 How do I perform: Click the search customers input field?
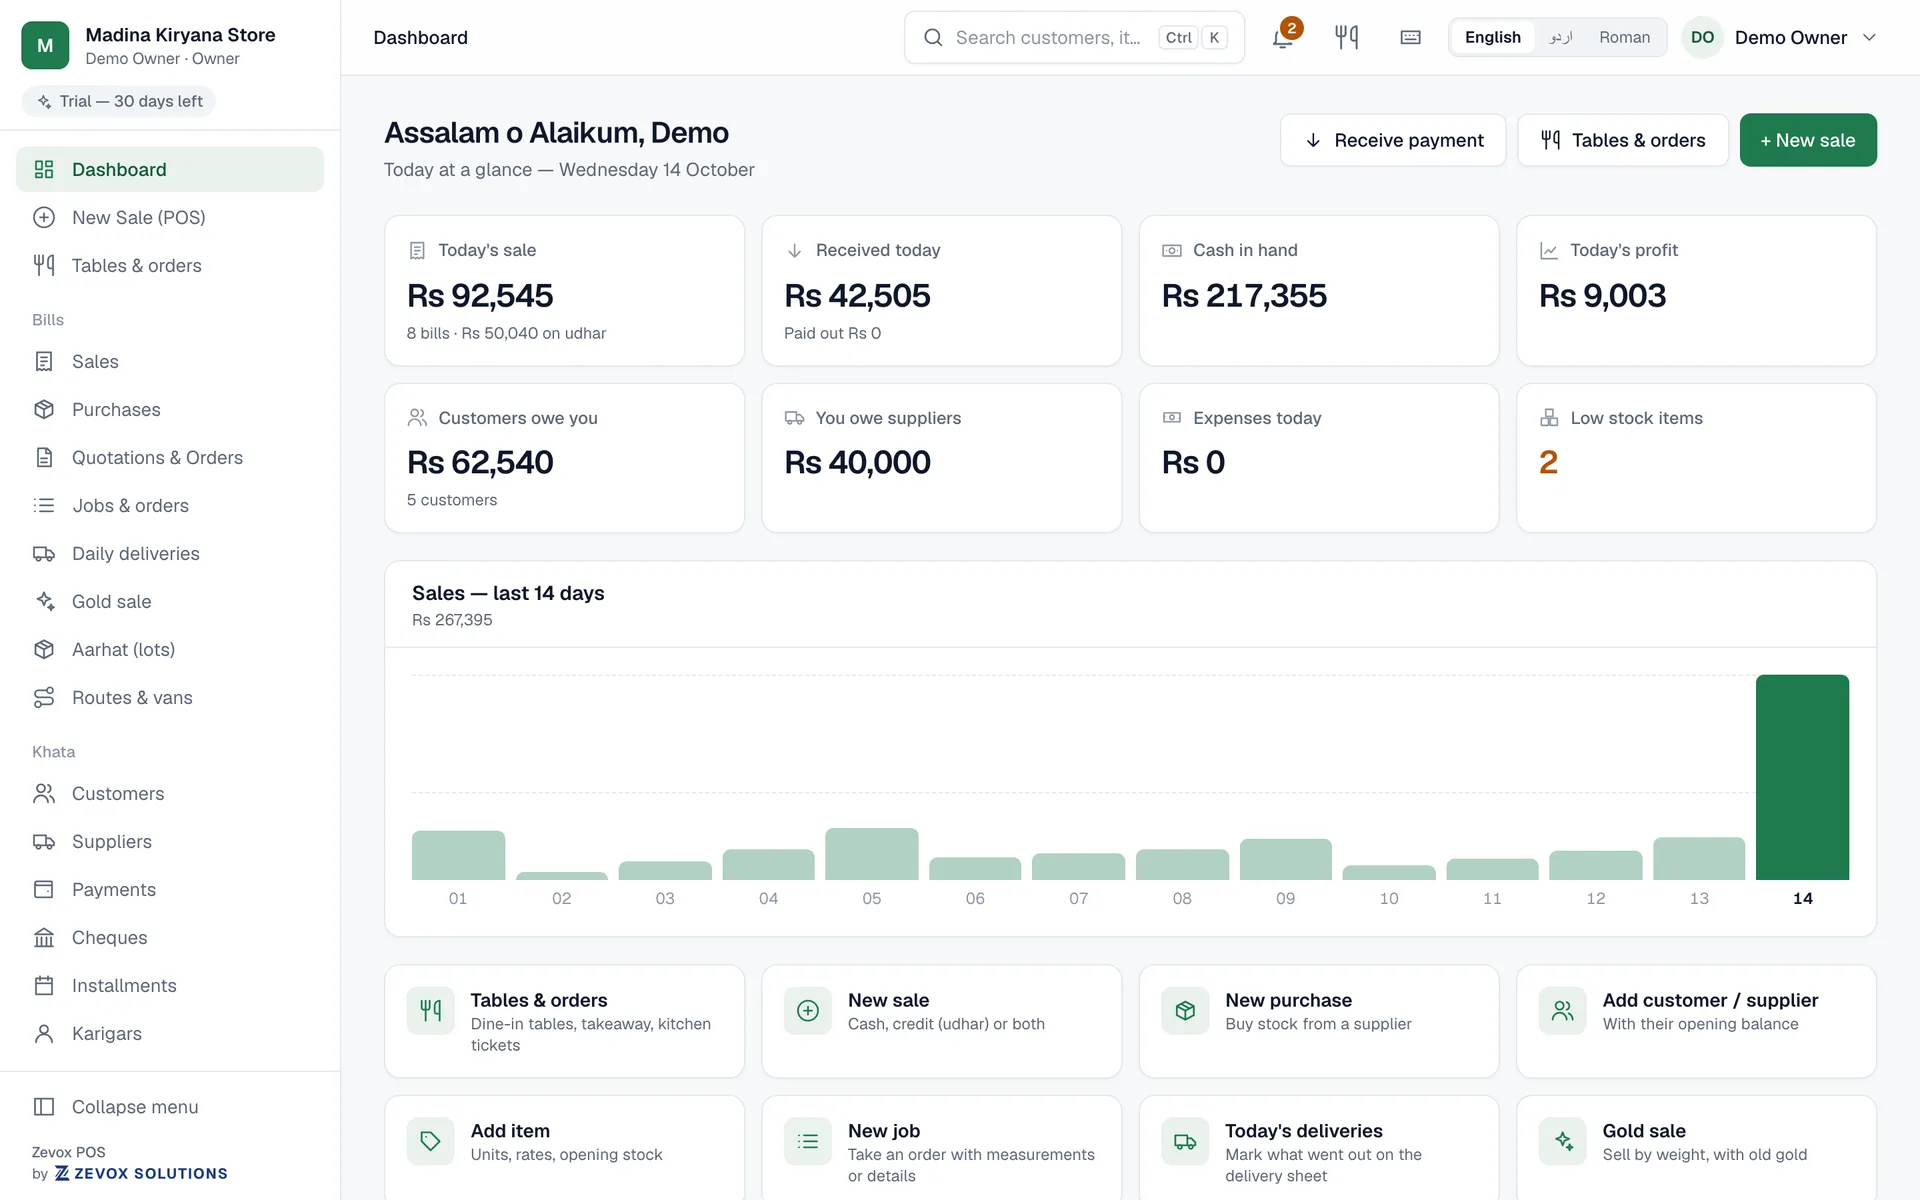click(1074, 38)
